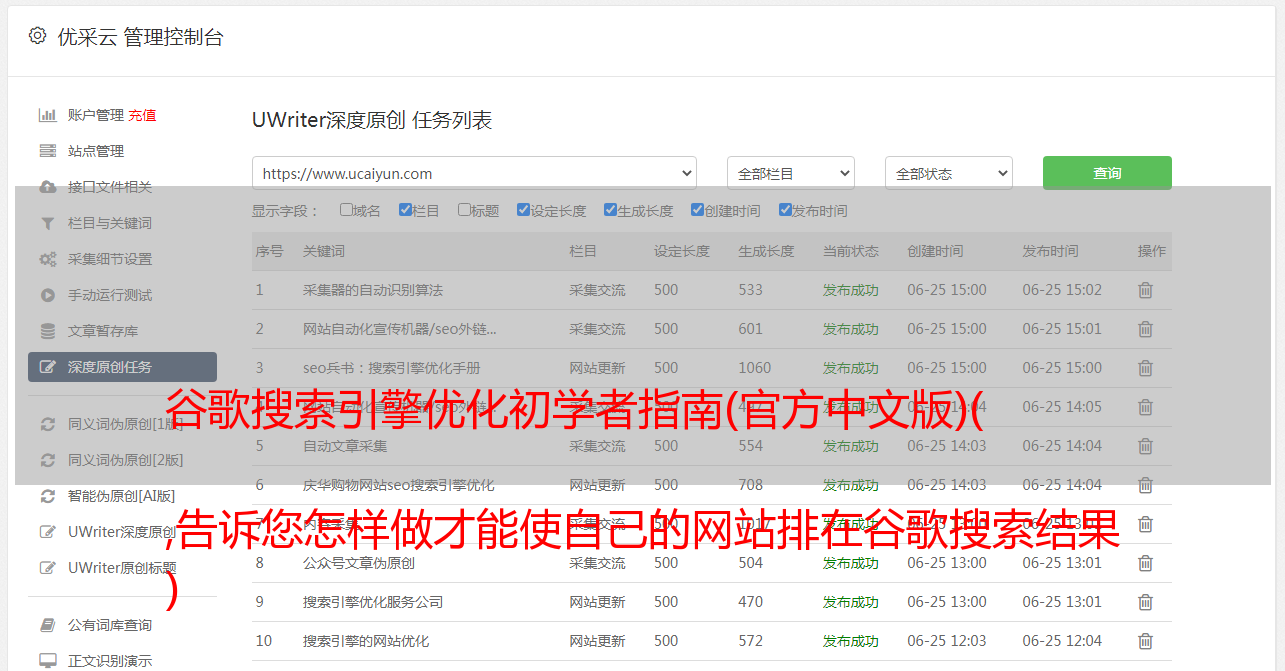Open the site URL dropdown
The width and height of the screenshot is (1285, 671).
(474, 173)
